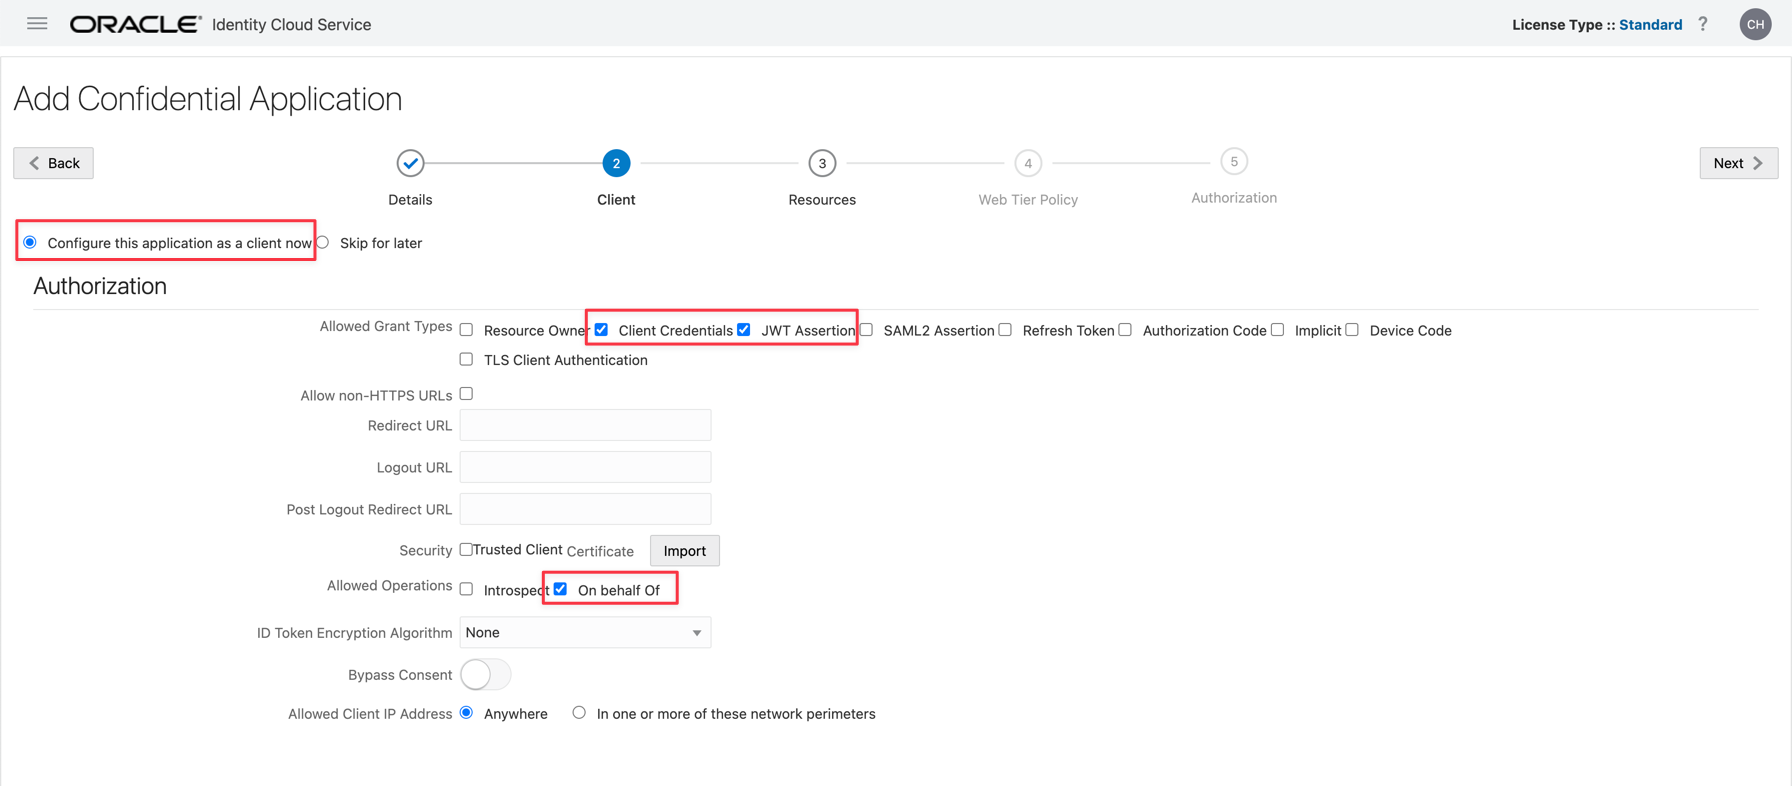The height and width of the screenshot is (786, 1792).
Task: Select step 5 Authorization circle
Action: (1234, 162)
